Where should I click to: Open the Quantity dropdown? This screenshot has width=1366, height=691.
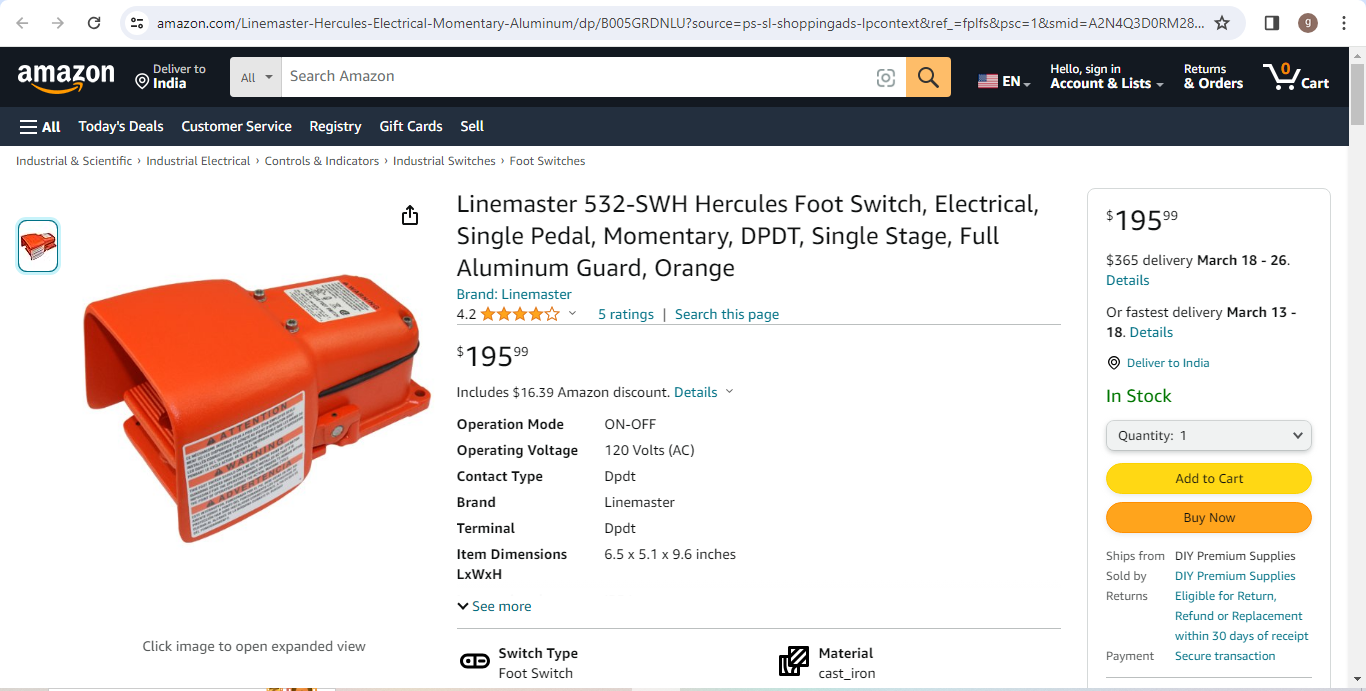pyautogui.click(x=1208, y=436)
